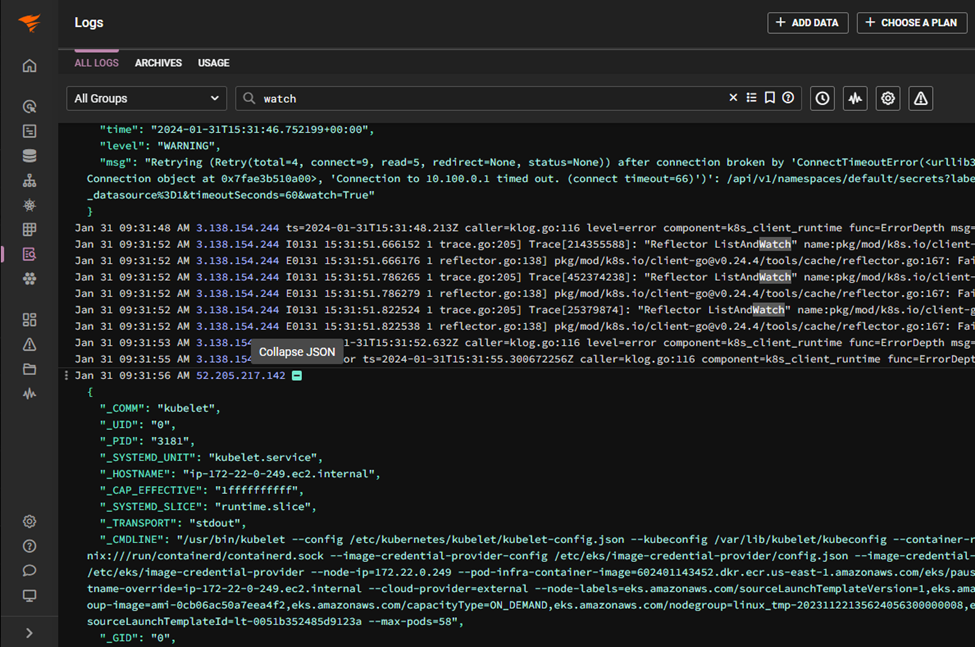Switch to the Usage tab
This screenshot has width=975, height=647.
213,63
